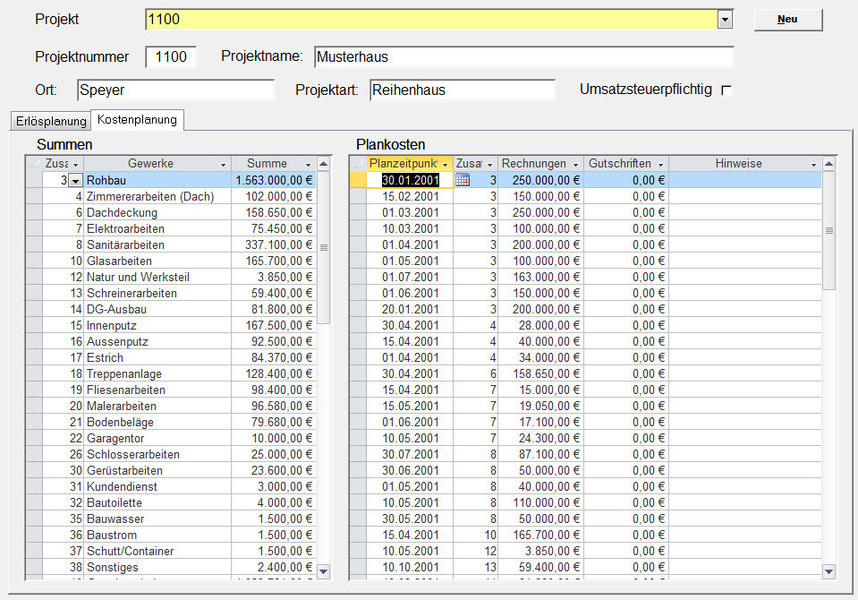Click the Rohbau sum 1.563.000,00 €
Viewport: 858px width, 600px height.
coord(274,180)
